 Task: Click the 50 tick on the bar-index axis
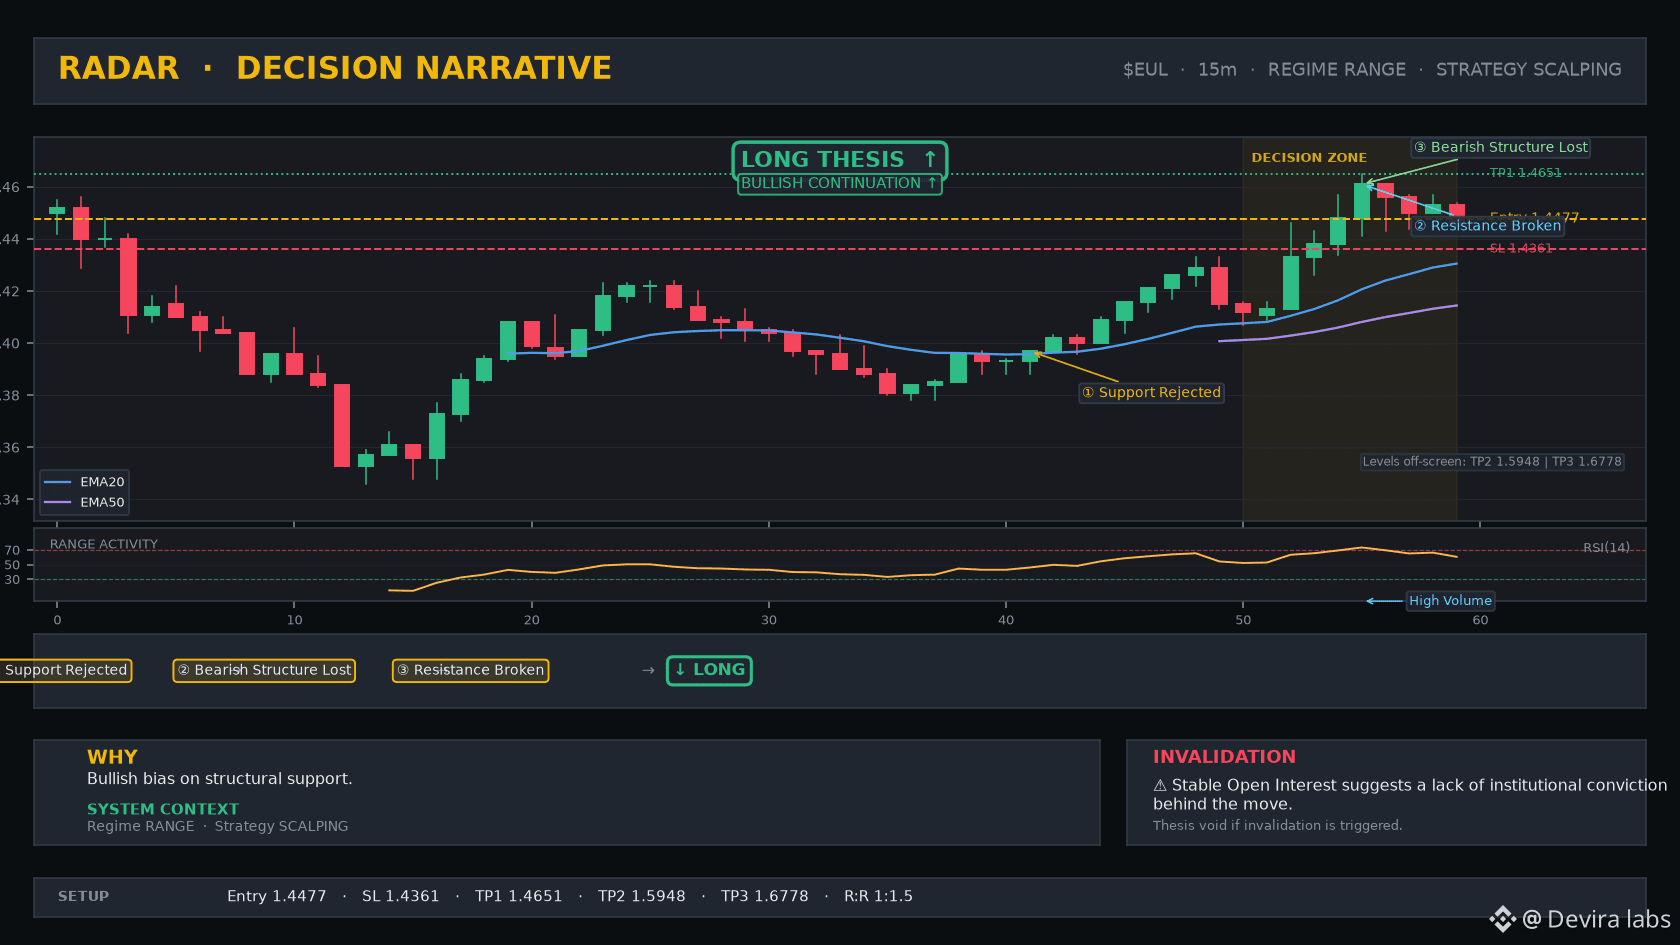[x=1242, y=620]
